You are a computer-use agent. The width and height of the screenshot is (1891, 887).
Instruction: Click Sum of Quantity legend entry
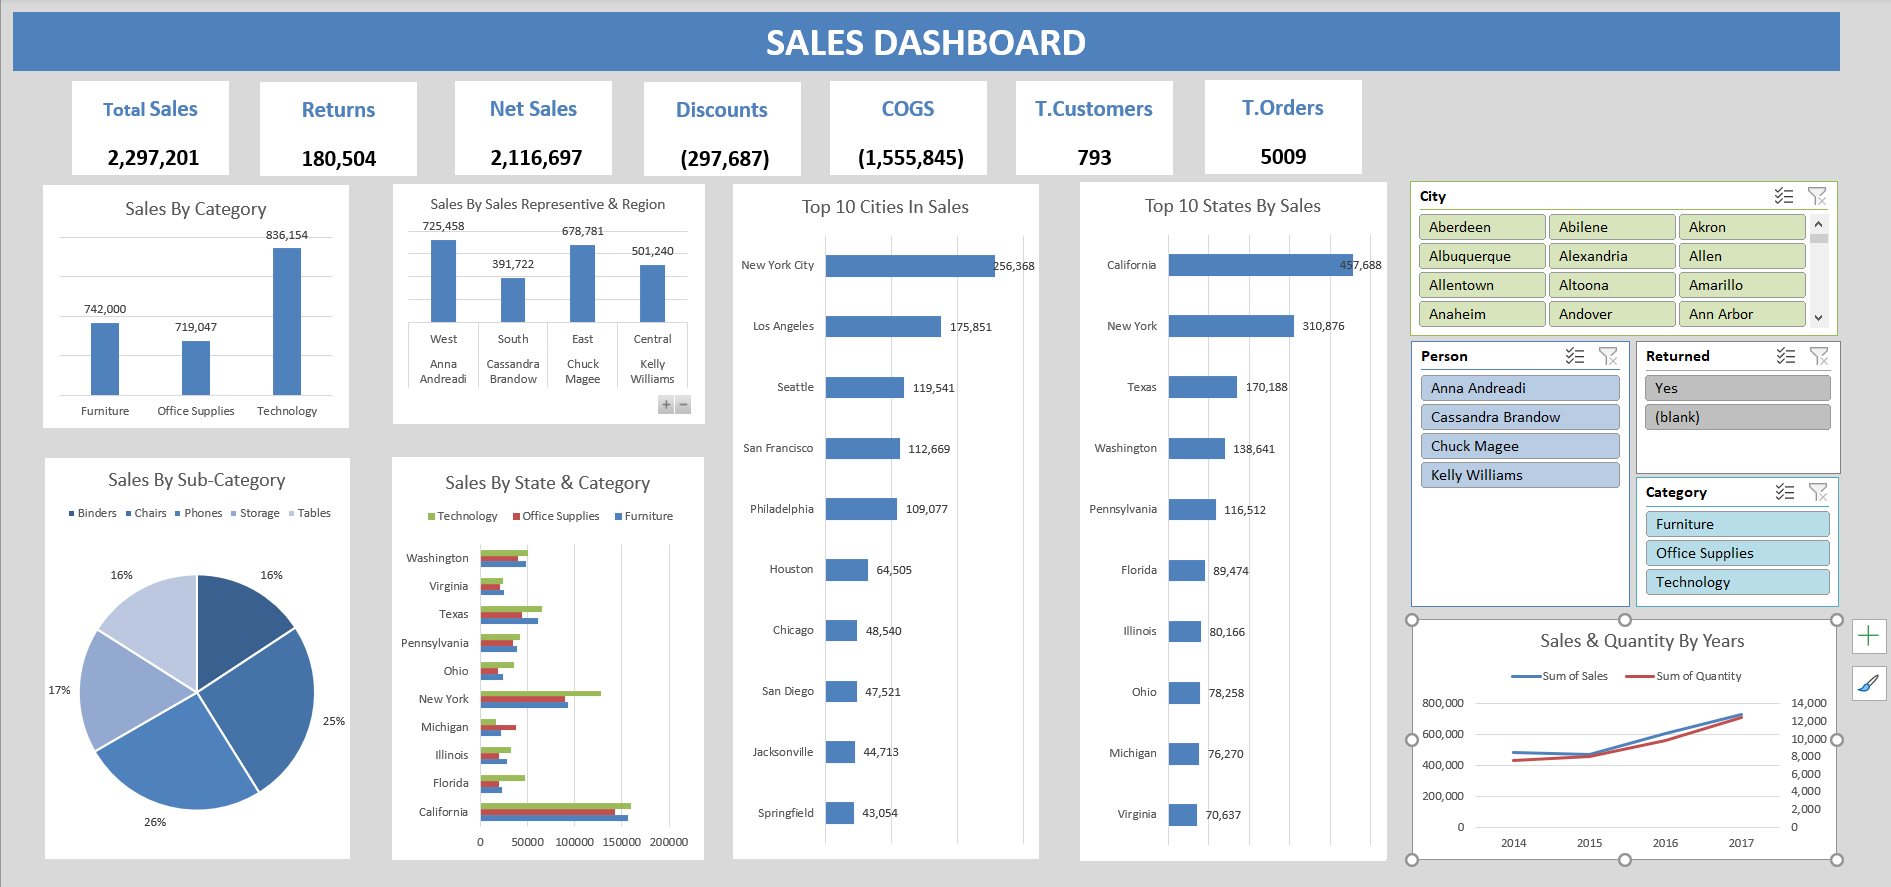(1683, 676)
